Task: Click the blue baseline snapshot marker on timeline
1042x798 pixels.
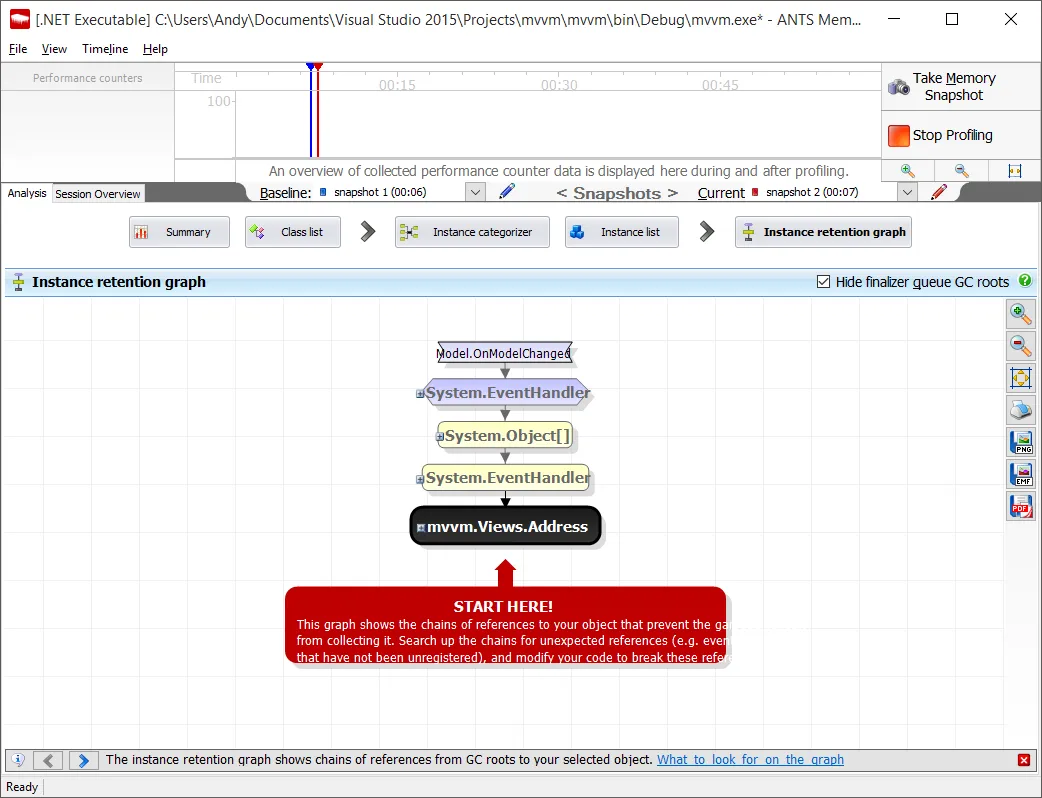Action: point(310,66)
